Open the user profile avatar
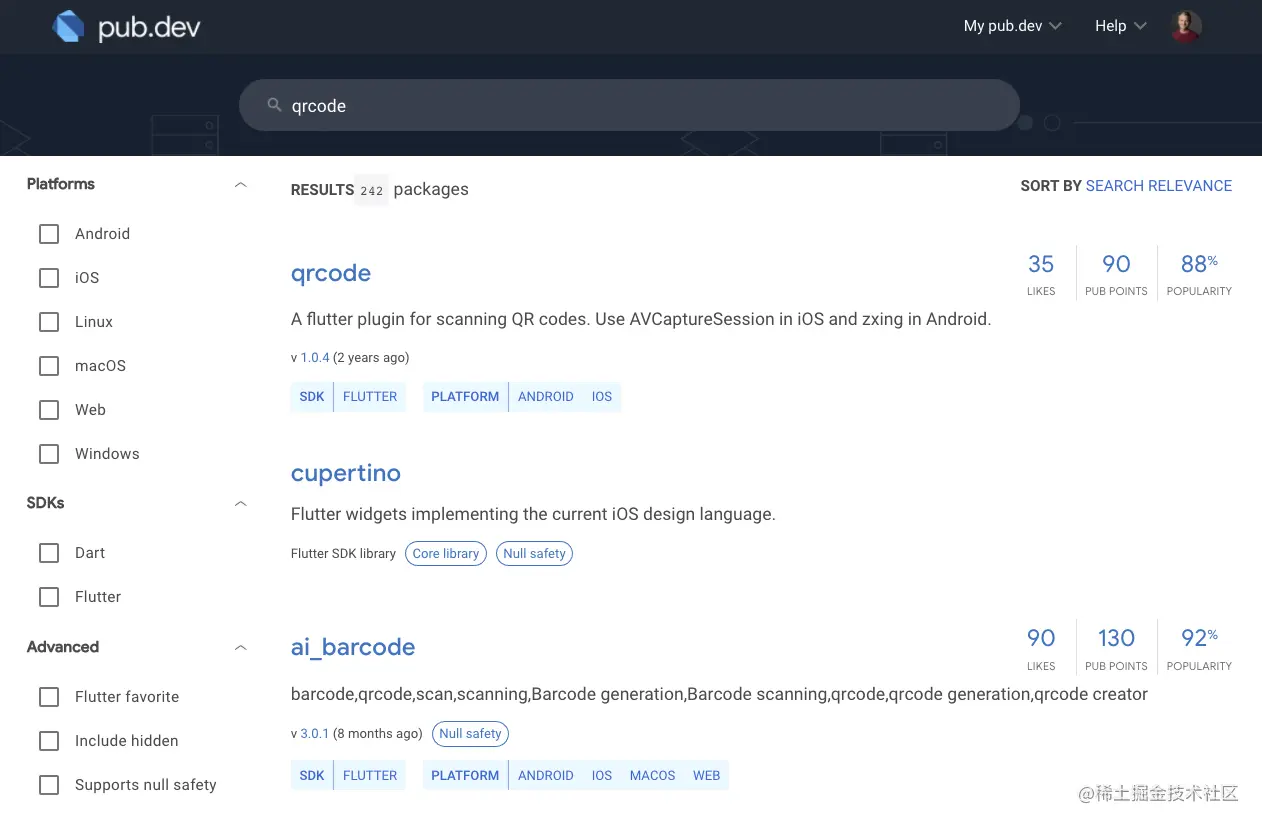This screenshot has height=827, width=1262. pos(1186,26)
